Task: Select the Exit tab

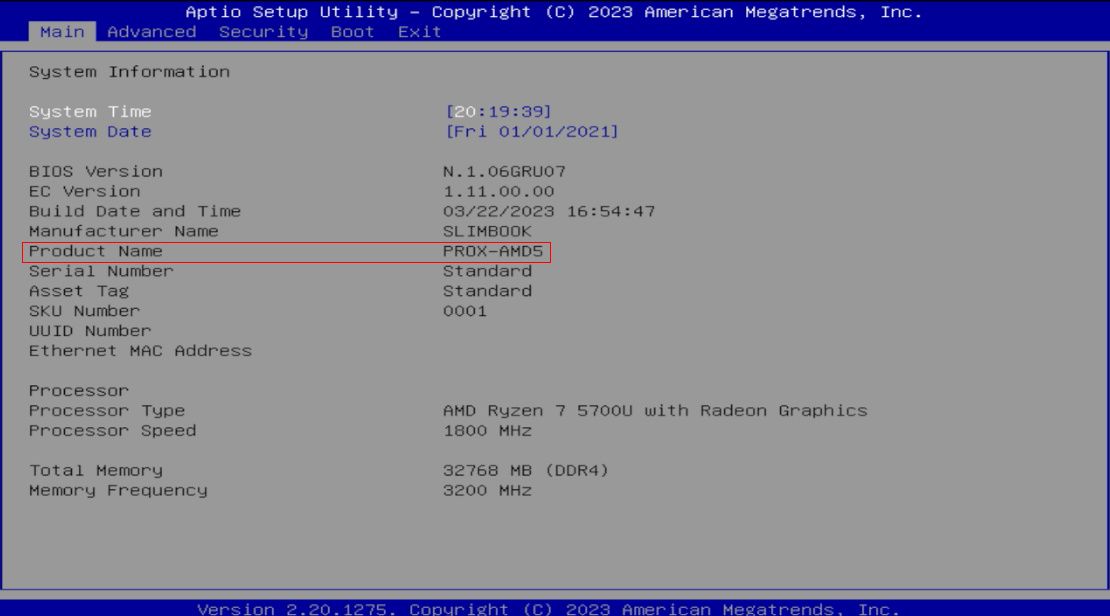Action: [419, 32]
